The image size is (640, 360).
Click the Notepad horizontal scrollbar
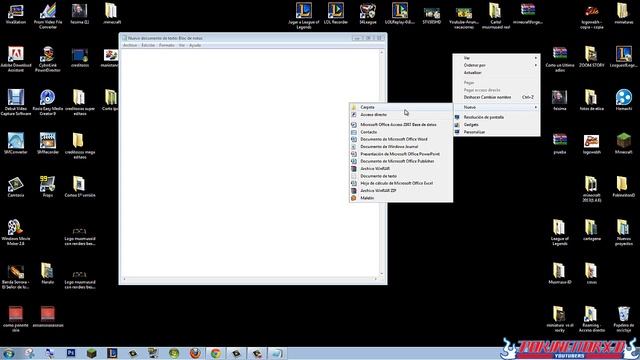(x=250, y=279)
